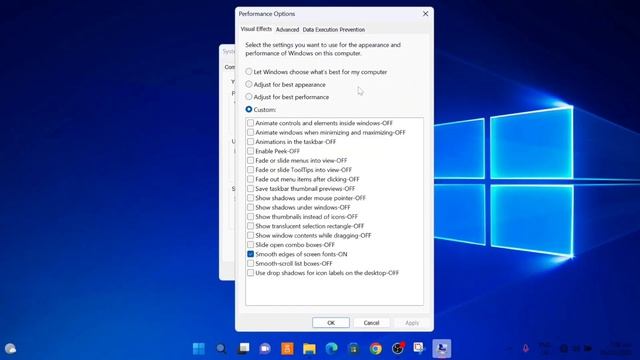
Task: Check Smooth-scroll list boxes
Action: point(251,263)
